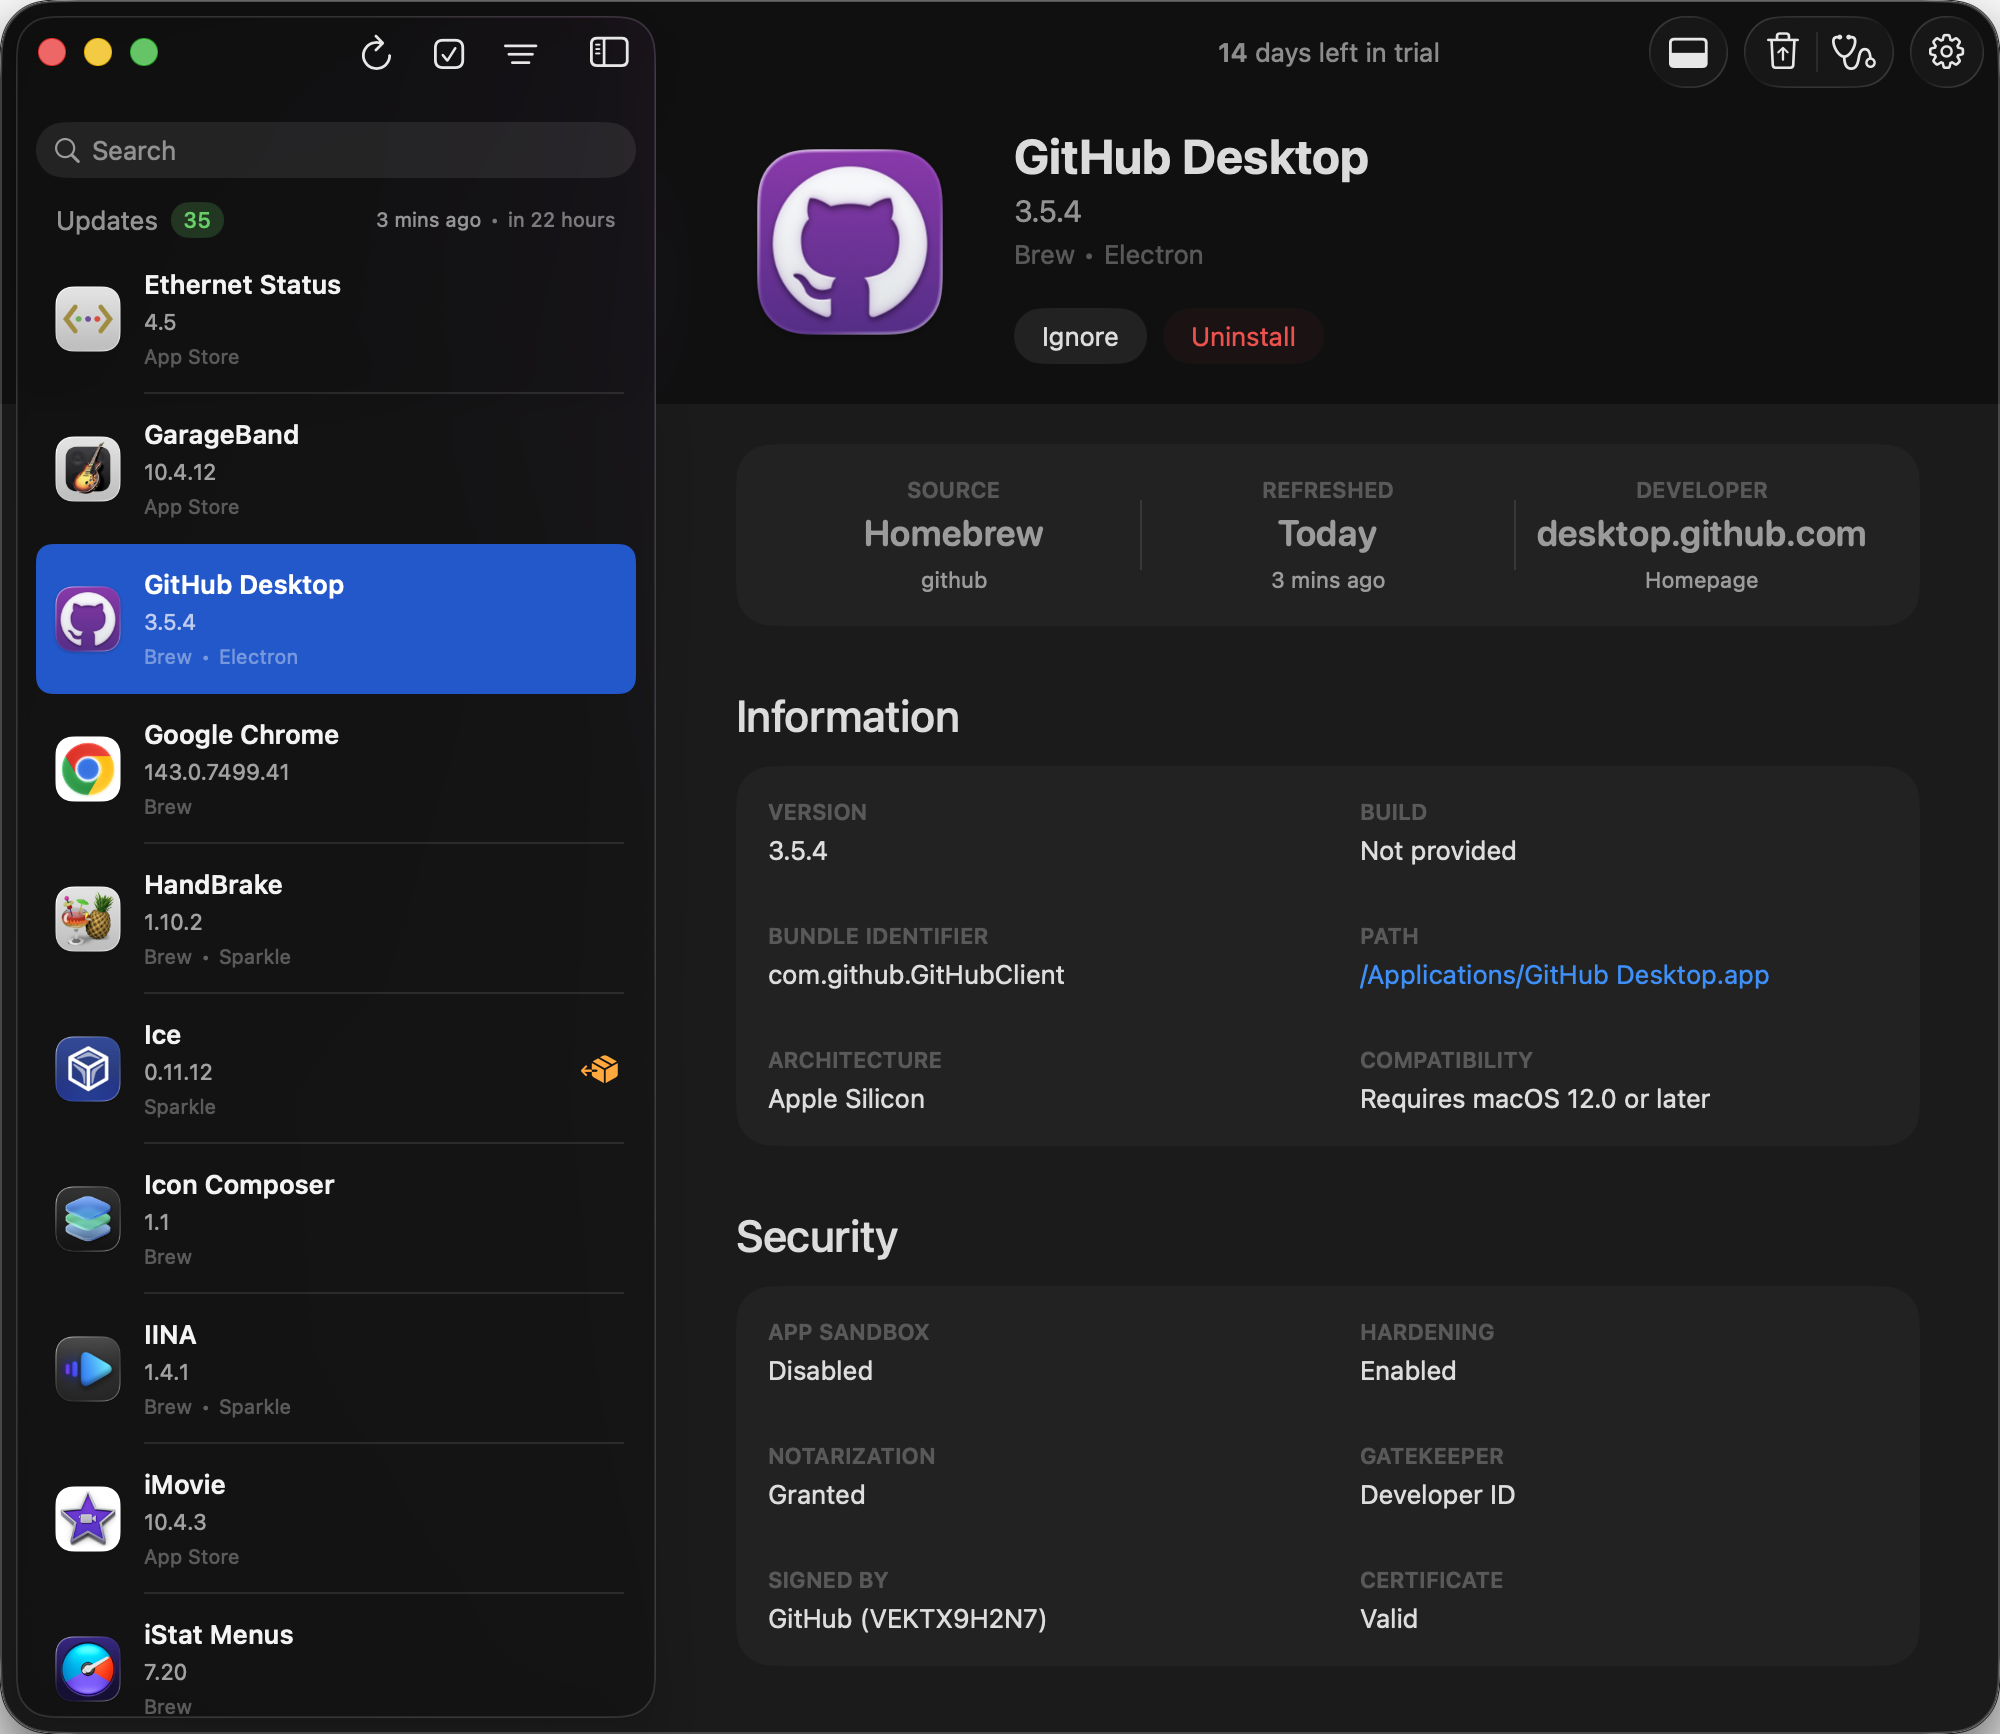Viewport: 2000px width, 1734px height.
Task: Open the settings gear
Action: [1945, 52]
